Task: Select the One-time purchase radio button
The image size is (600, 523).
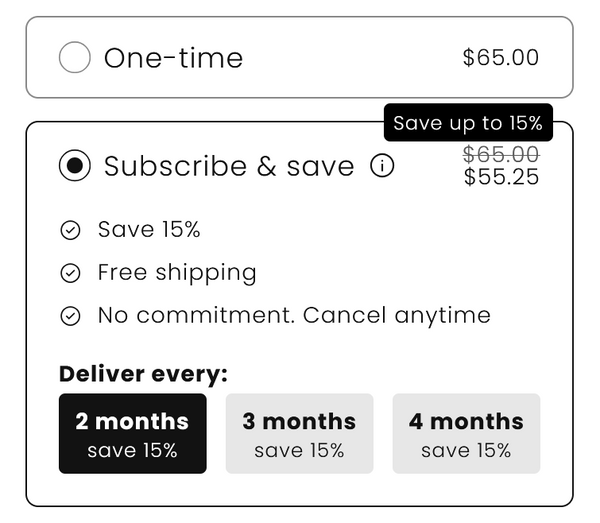Action: point(75,57)
